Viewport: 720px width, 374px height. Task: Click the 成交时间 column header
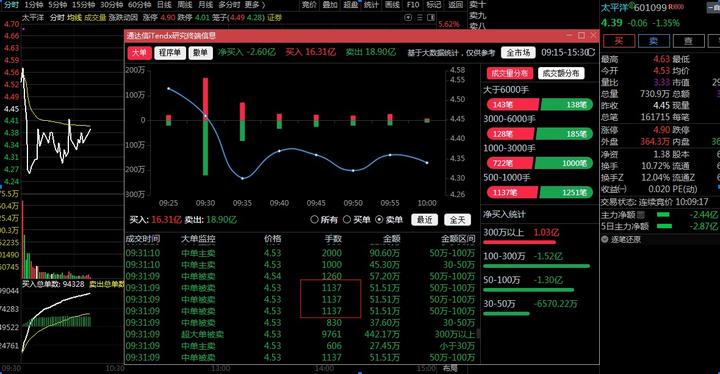[x=143, y=239]
